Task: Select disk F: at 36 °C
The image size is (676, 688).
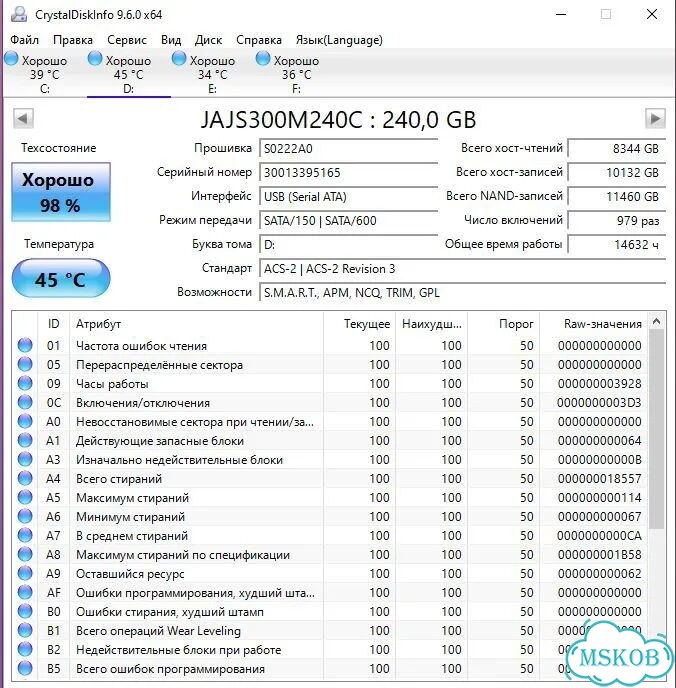Action: click(297, 73)
